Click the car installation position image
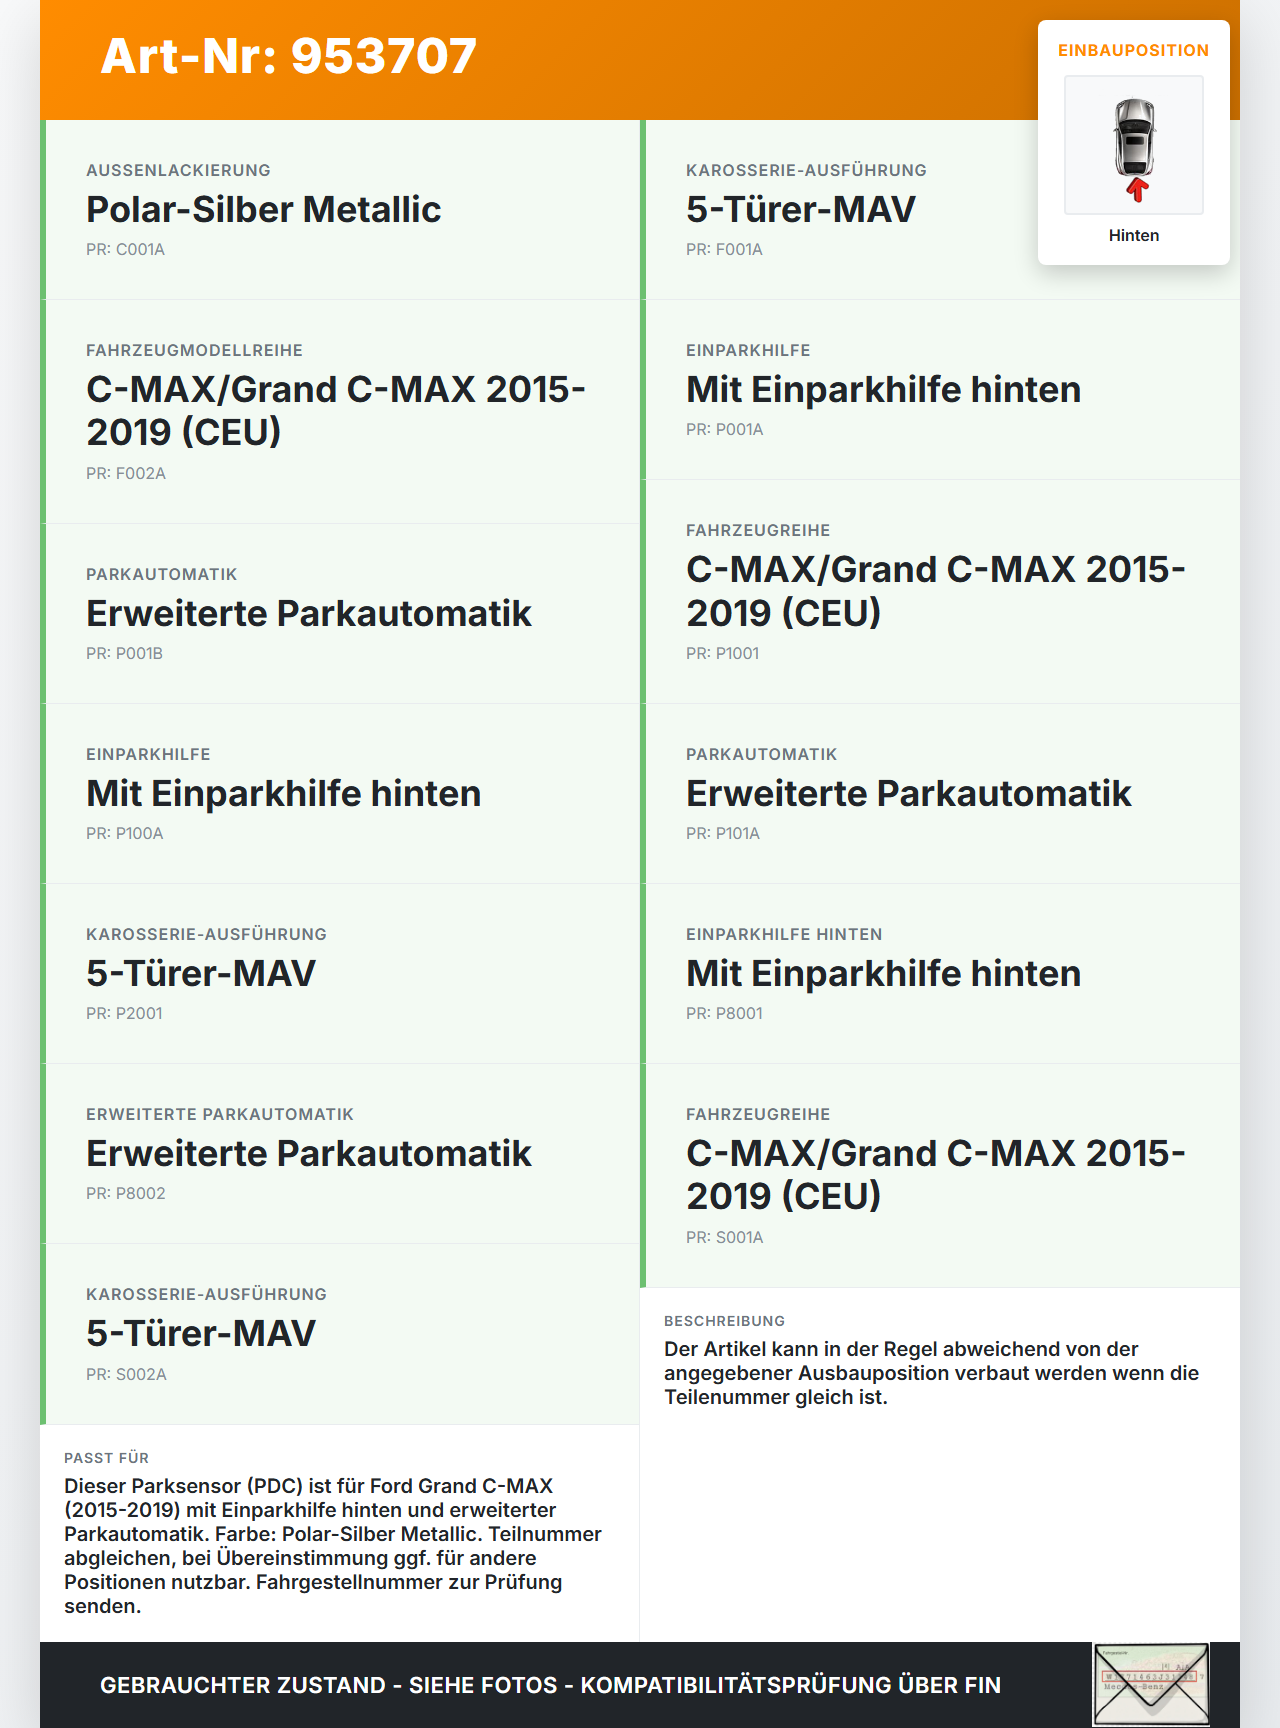Viewport: 1280px width, 1728px height. coord(1134,144)
